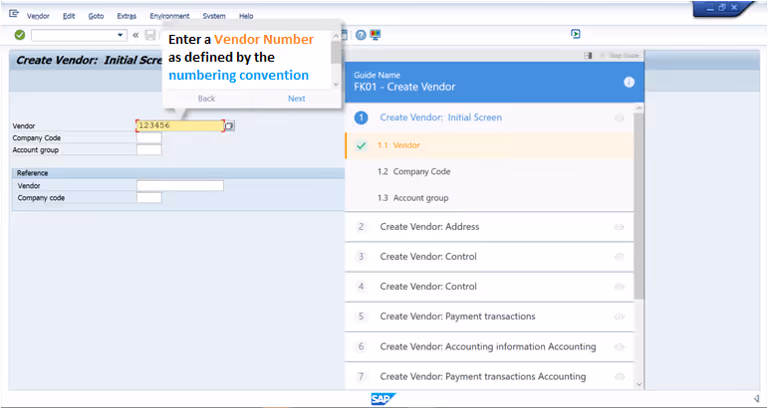Click the green arrow session icon
Image resolution: width=768 pixels, height=408 pixels.
pyautogui.click(x=576, y=34)
